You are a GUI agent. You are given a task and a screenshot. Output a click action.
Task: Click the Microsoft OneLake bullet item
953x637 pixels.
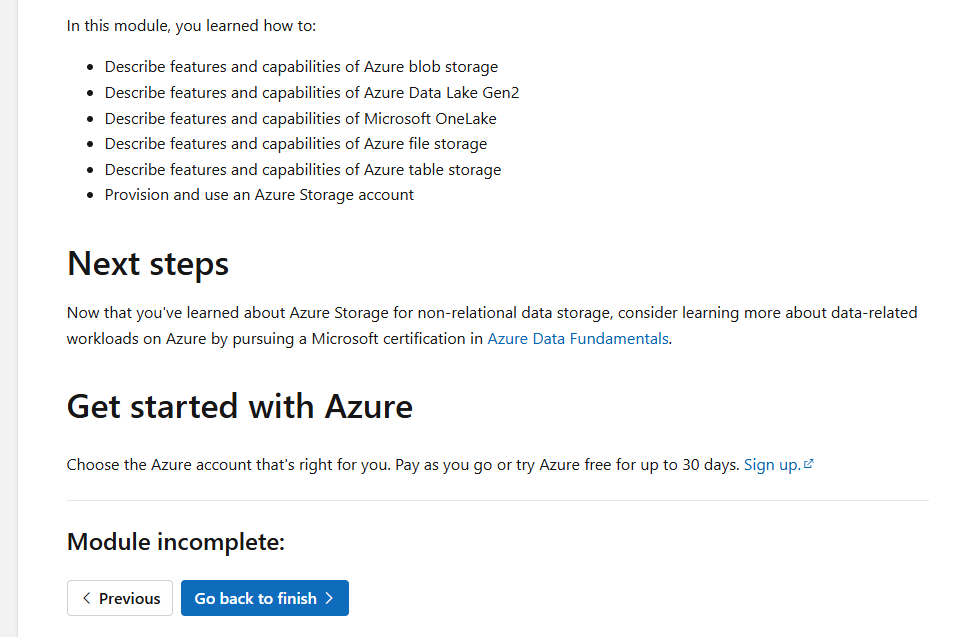[300, 118]
